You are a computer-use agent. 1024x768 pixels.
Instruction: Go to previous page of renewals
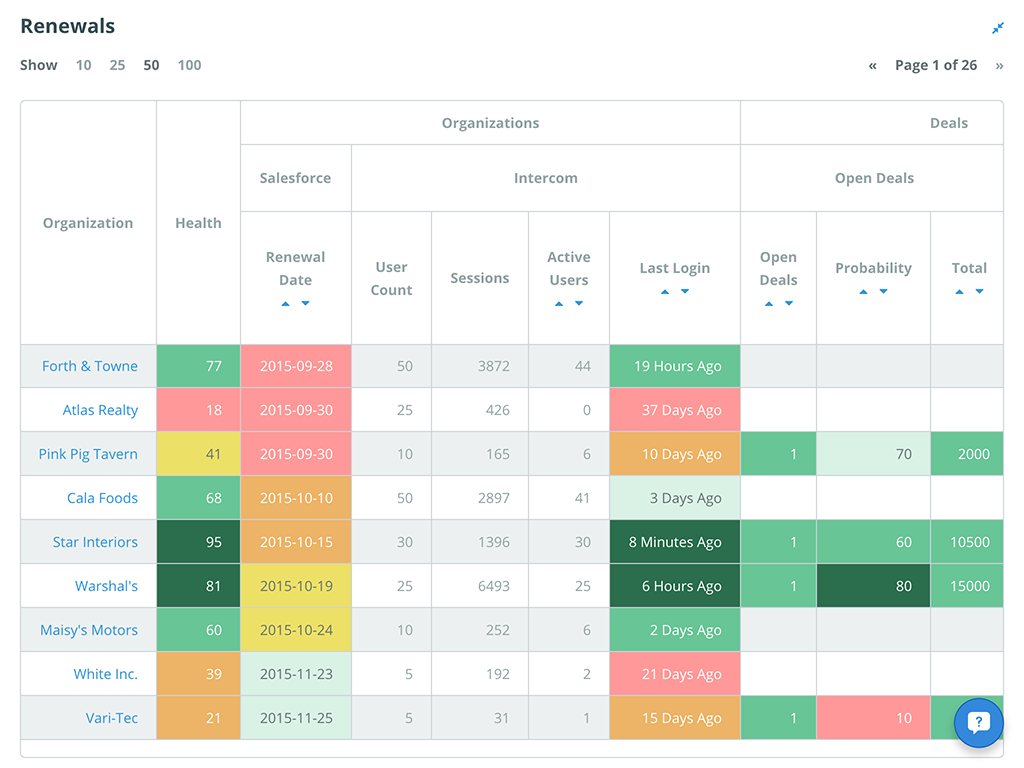pos(872,65)
